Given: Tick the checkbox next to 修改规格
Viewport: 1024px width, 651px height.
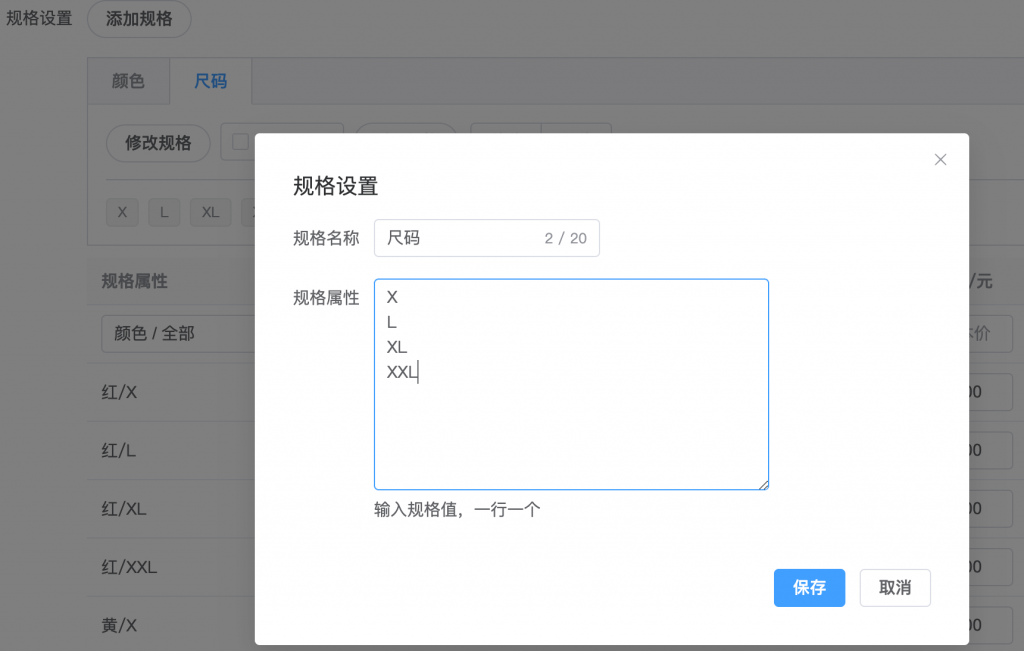Looking at the screenshot, I should [x=240, y=142].
